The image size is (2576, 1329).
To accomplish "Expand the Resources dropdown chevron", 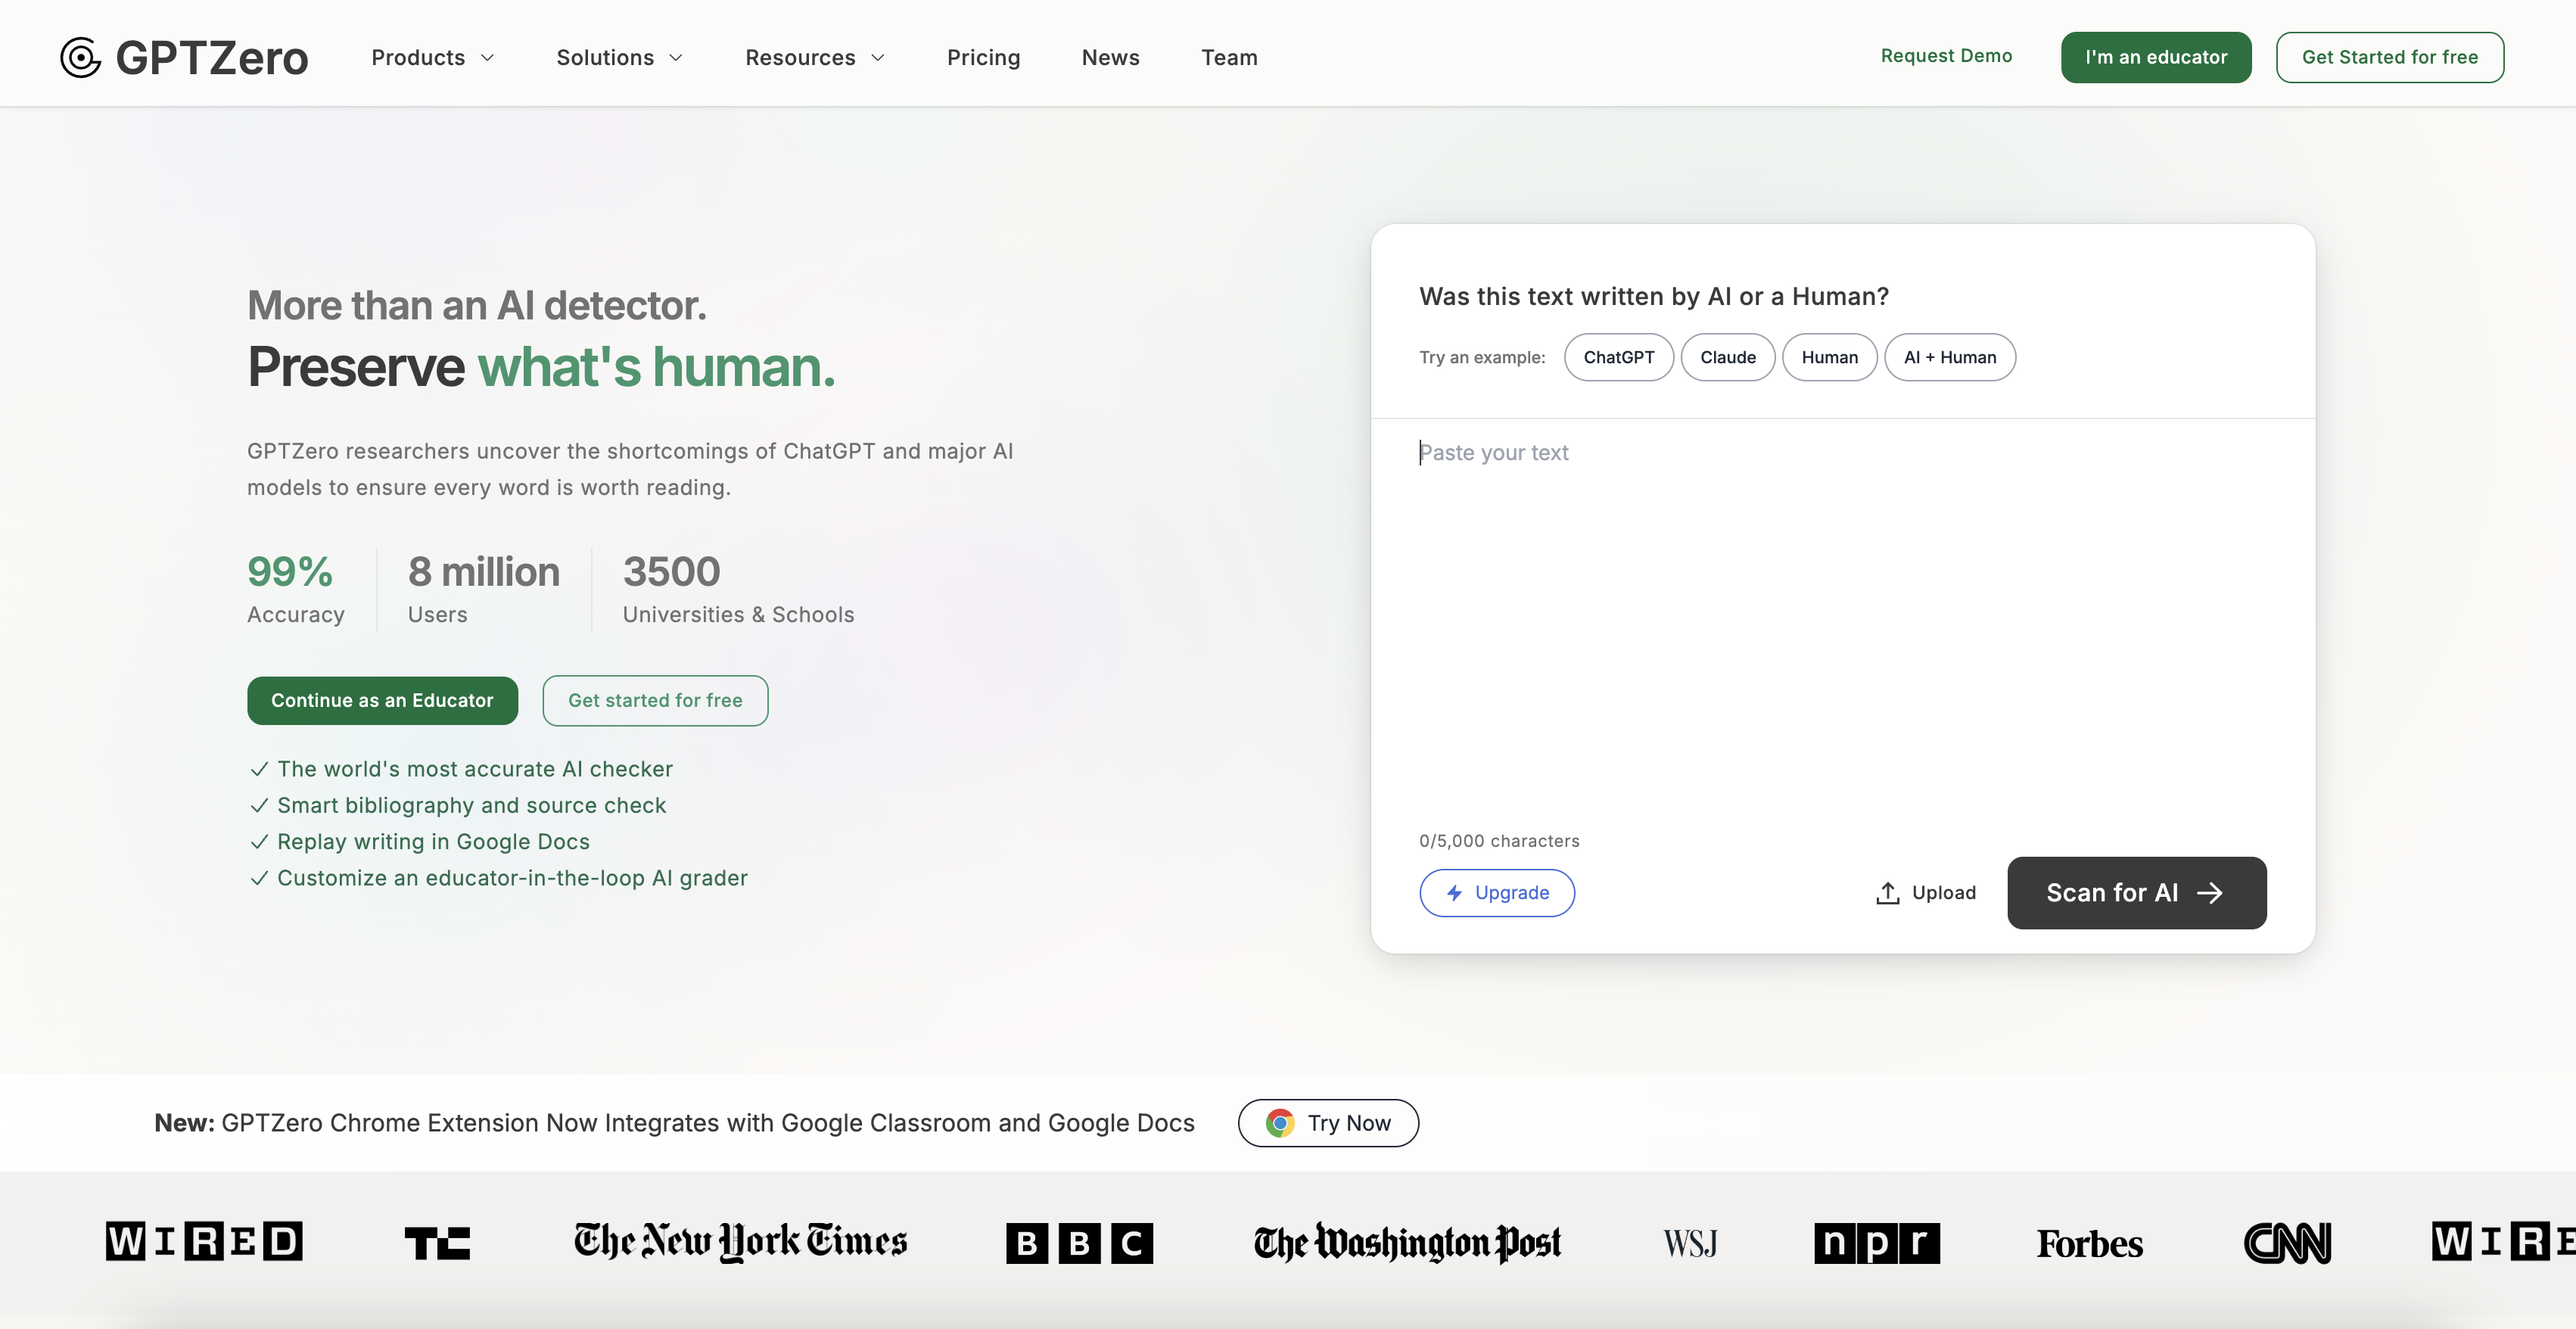I will [x=878, y=58].
